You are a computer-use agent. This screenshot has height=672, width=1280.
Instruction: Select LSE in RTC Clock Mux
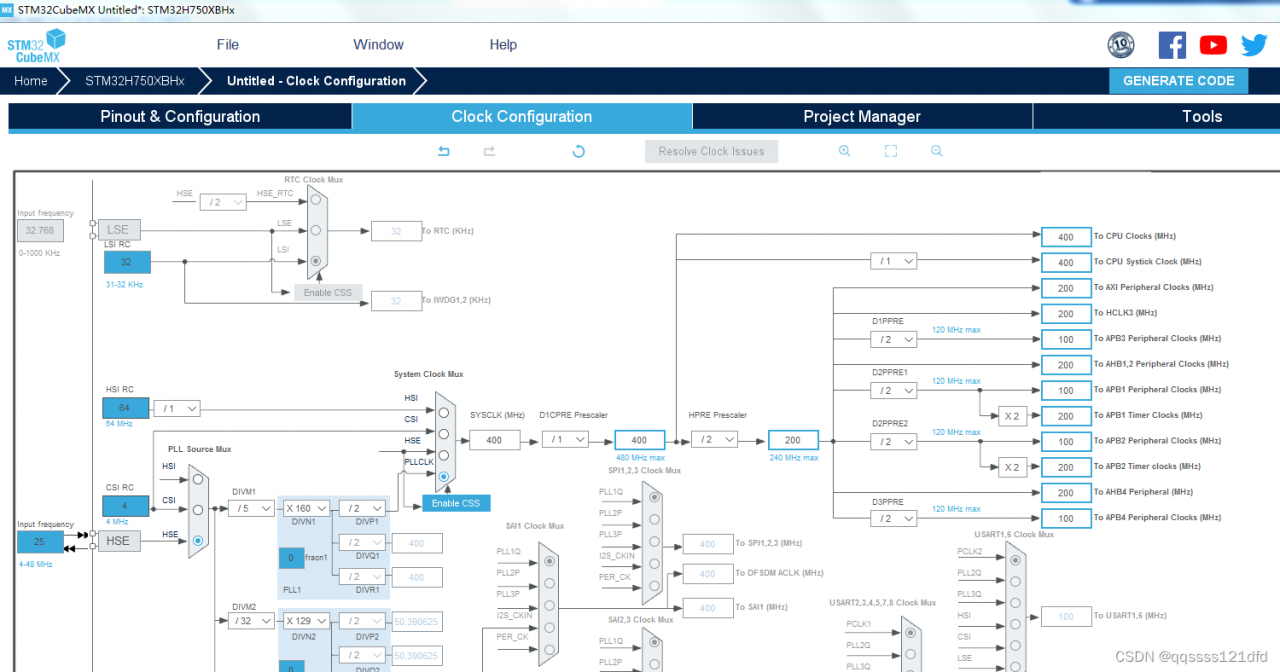(316, 230)
